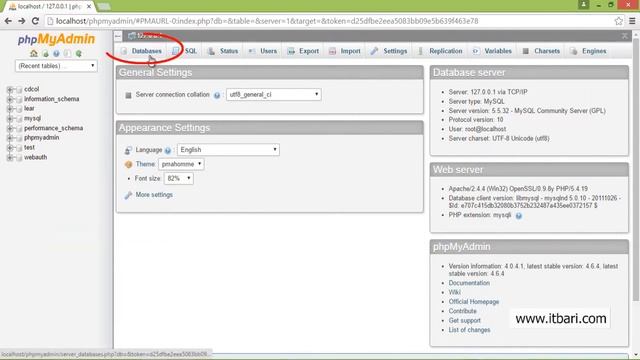
Task: Reload the page with browser refresh
Action: tap(35, 21)
